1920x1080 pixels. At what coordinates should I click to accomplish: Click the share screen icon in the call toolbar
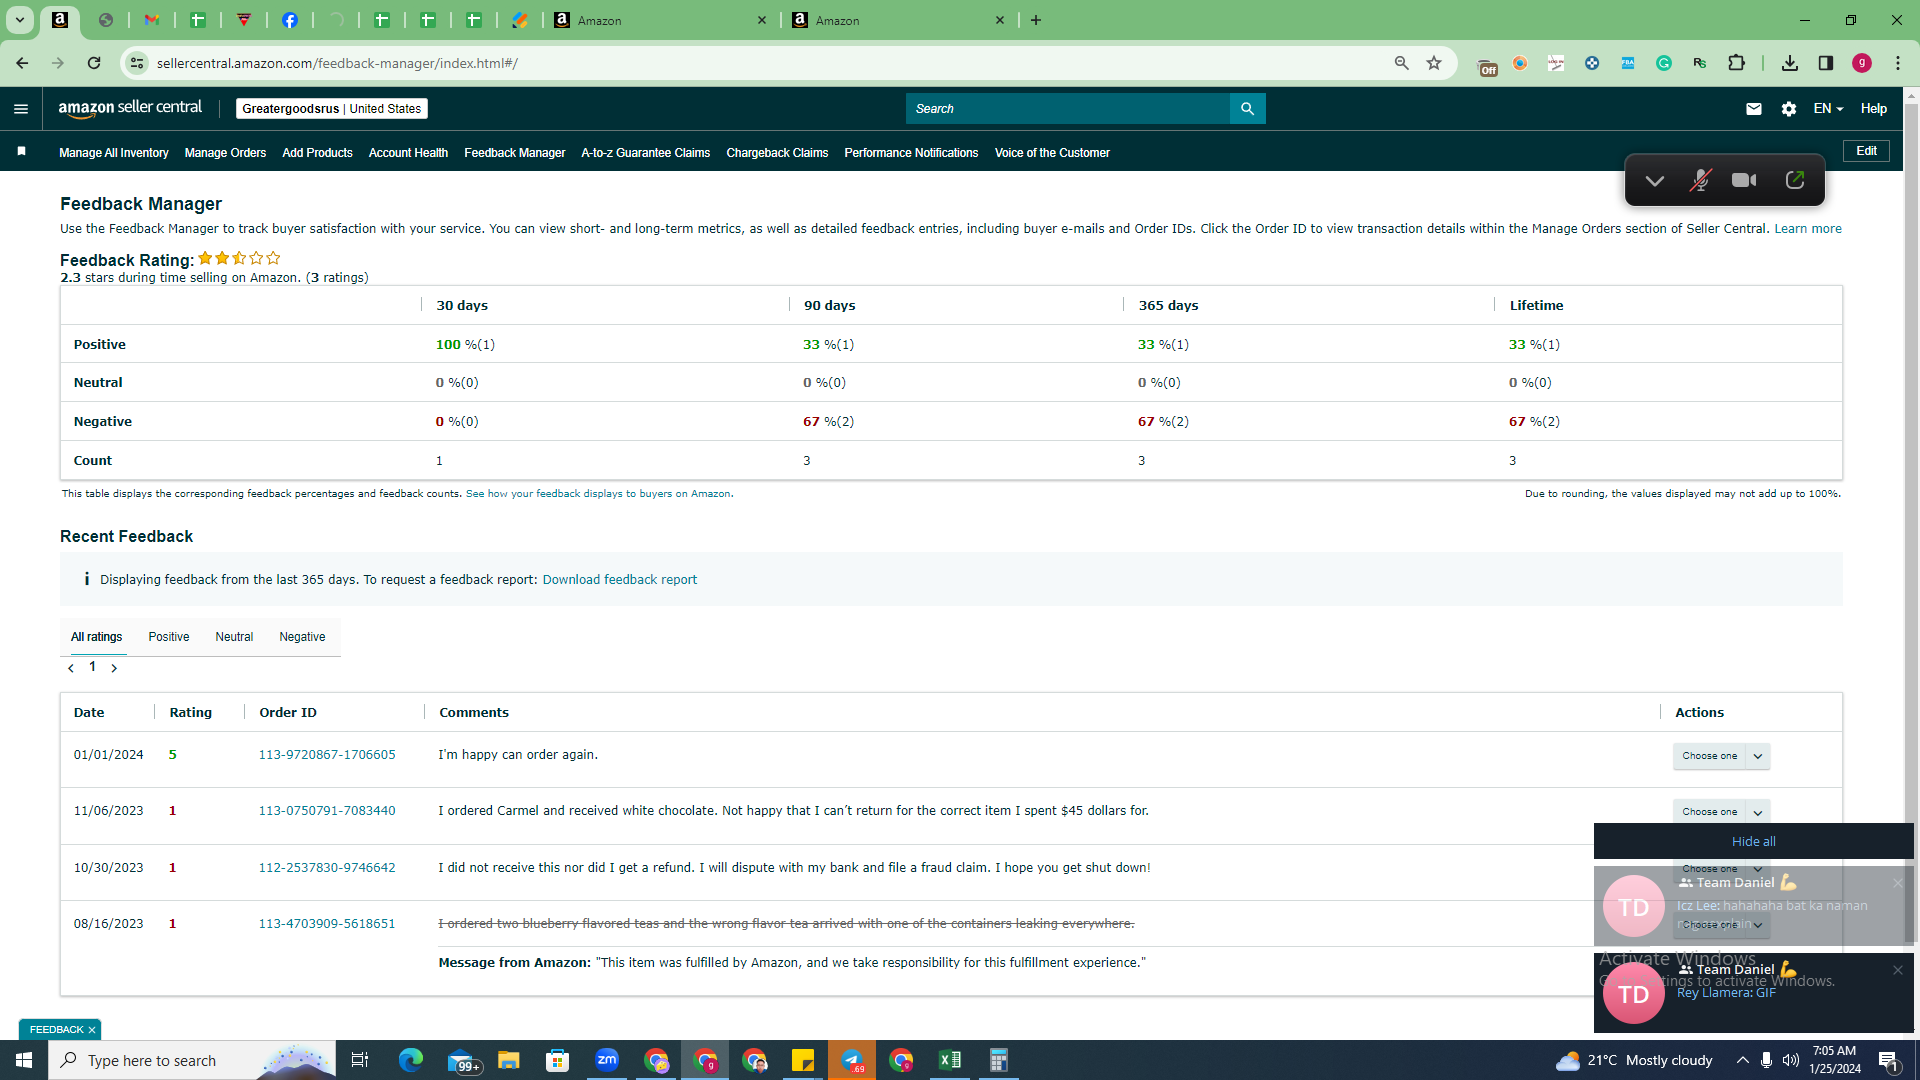1795,180
